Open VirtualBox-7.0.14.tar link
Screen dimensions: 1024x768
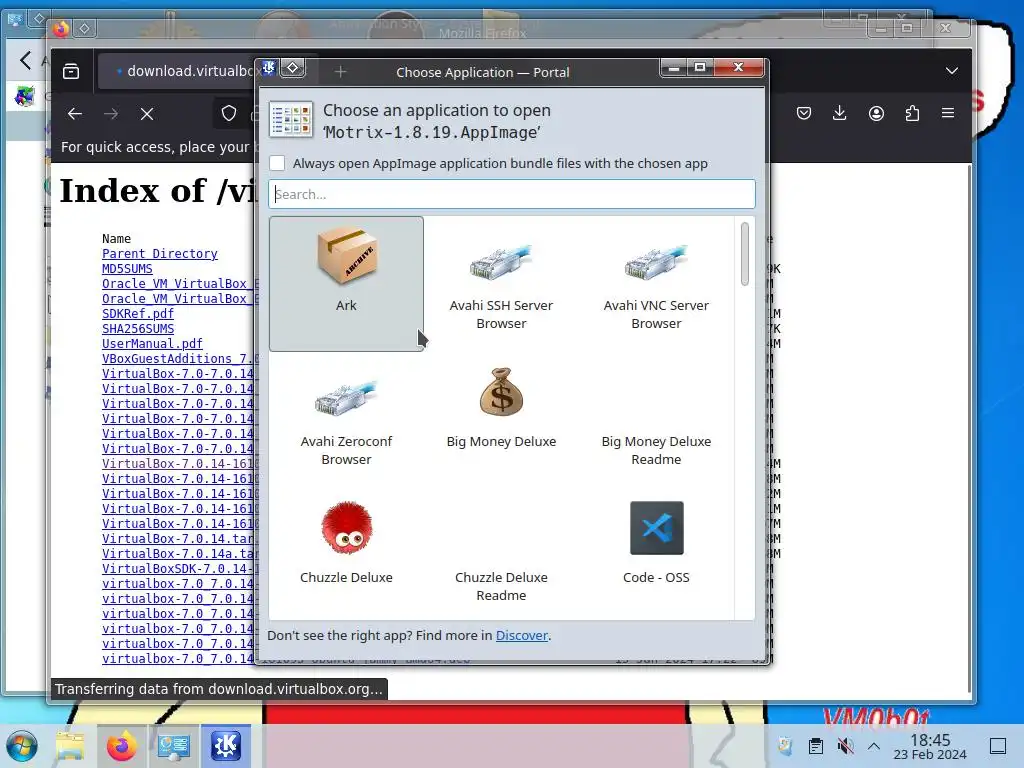[x=180, y=538]
